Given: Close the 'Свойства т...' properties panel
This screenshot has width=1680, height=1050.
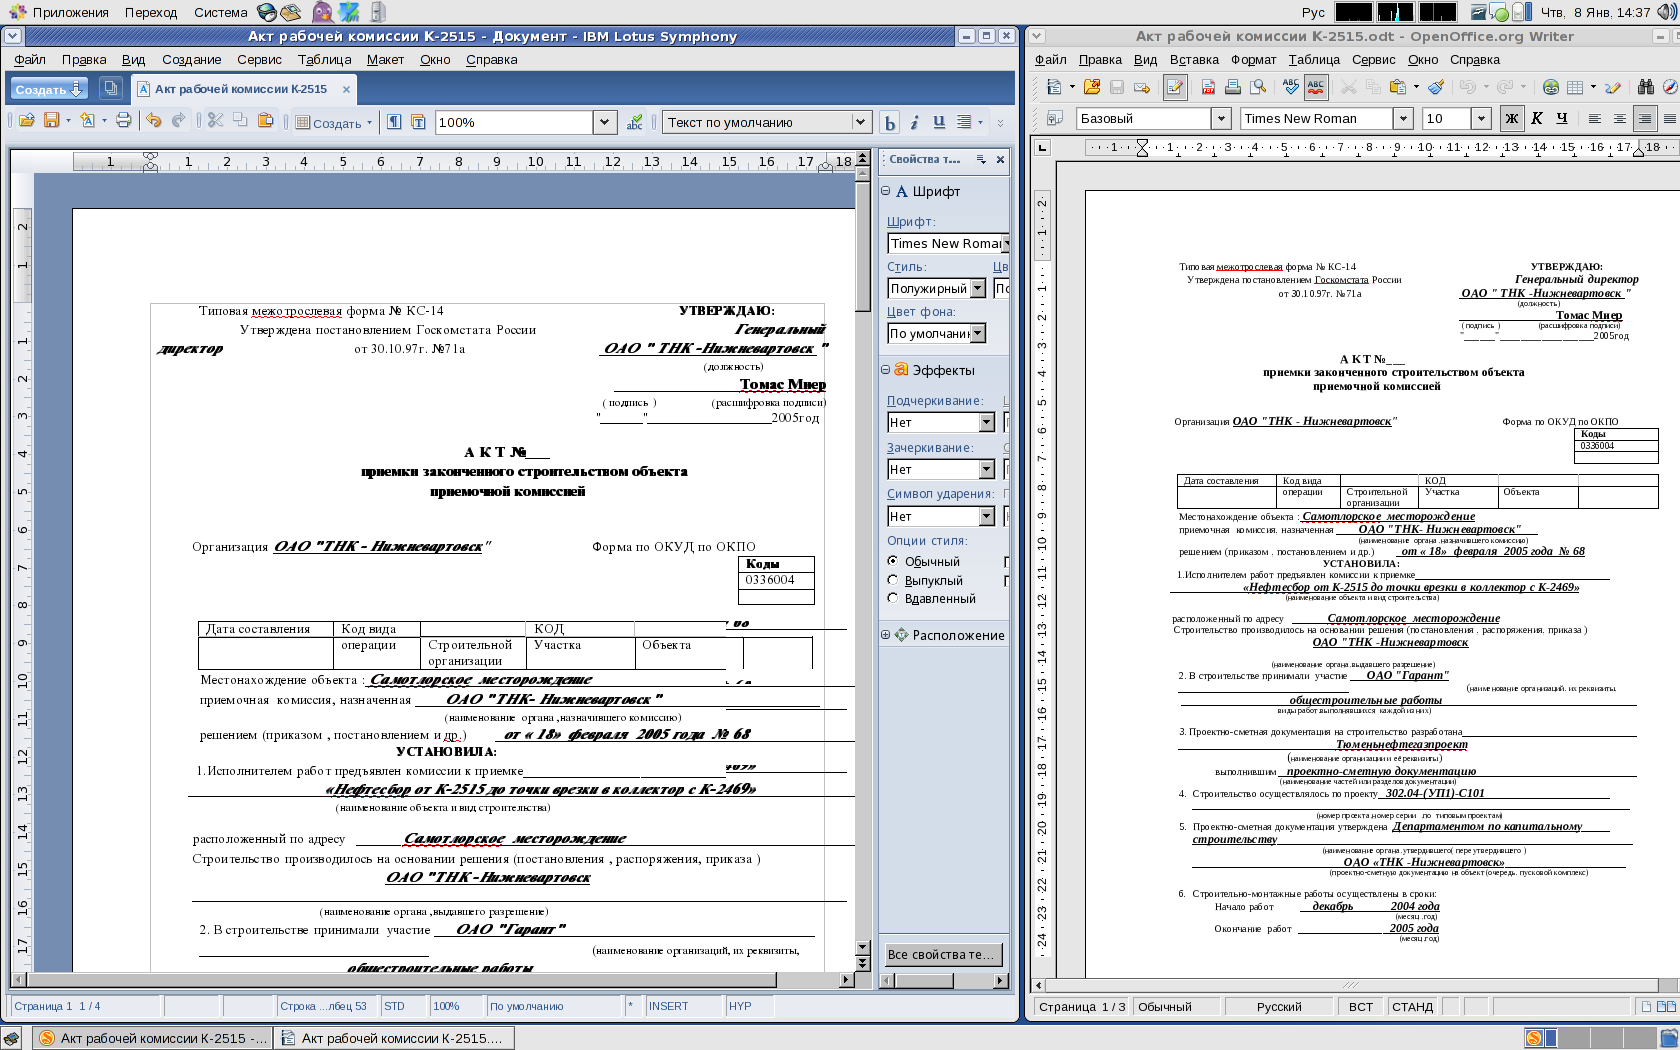Looking at the screenshot, I should [x=1000, y=159].
